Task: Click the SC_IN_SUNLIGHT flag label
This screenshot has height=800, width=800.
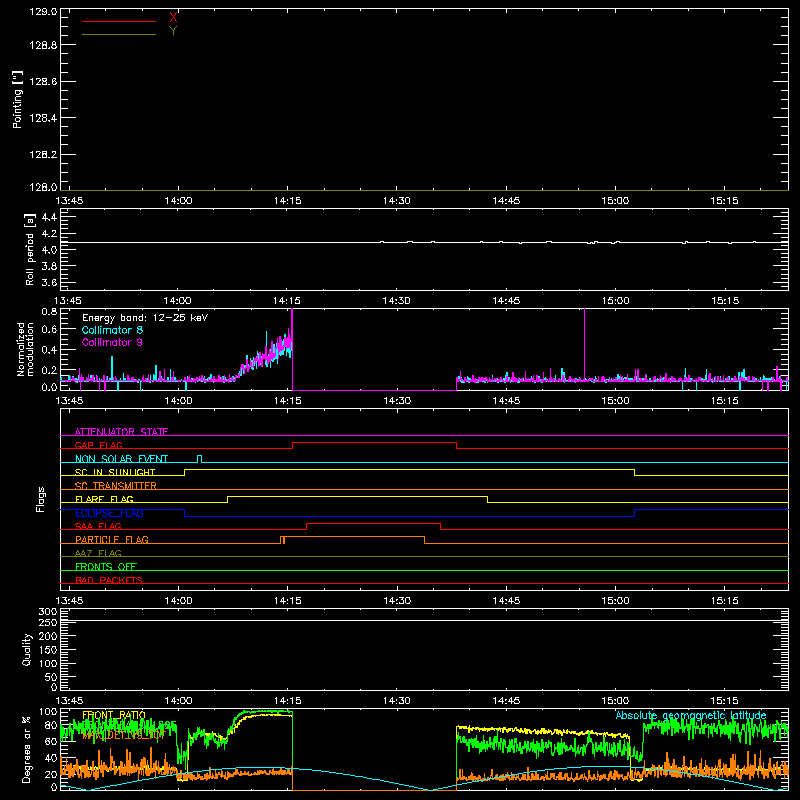Action: [114, 472]
